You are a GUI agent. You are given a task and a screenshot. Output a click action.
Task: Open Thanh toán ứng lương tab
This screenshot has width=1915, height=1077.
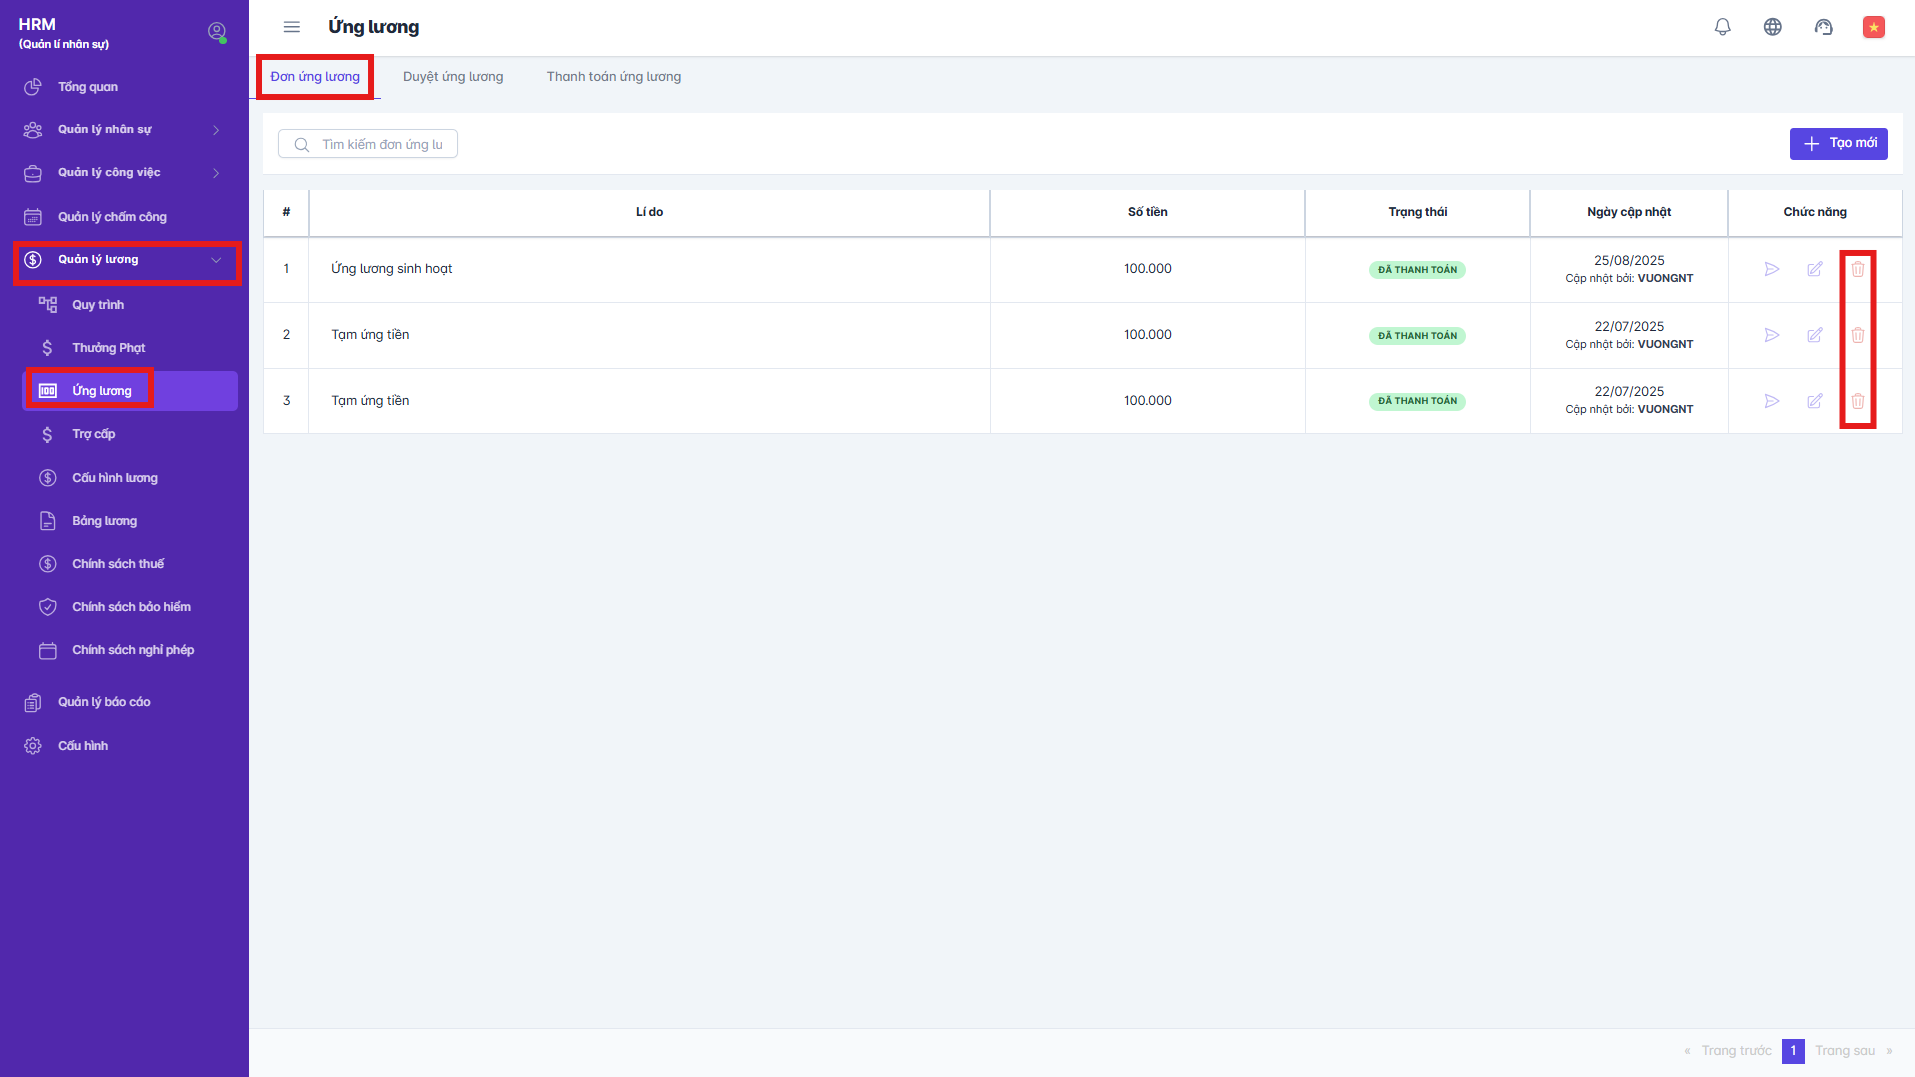613,77
